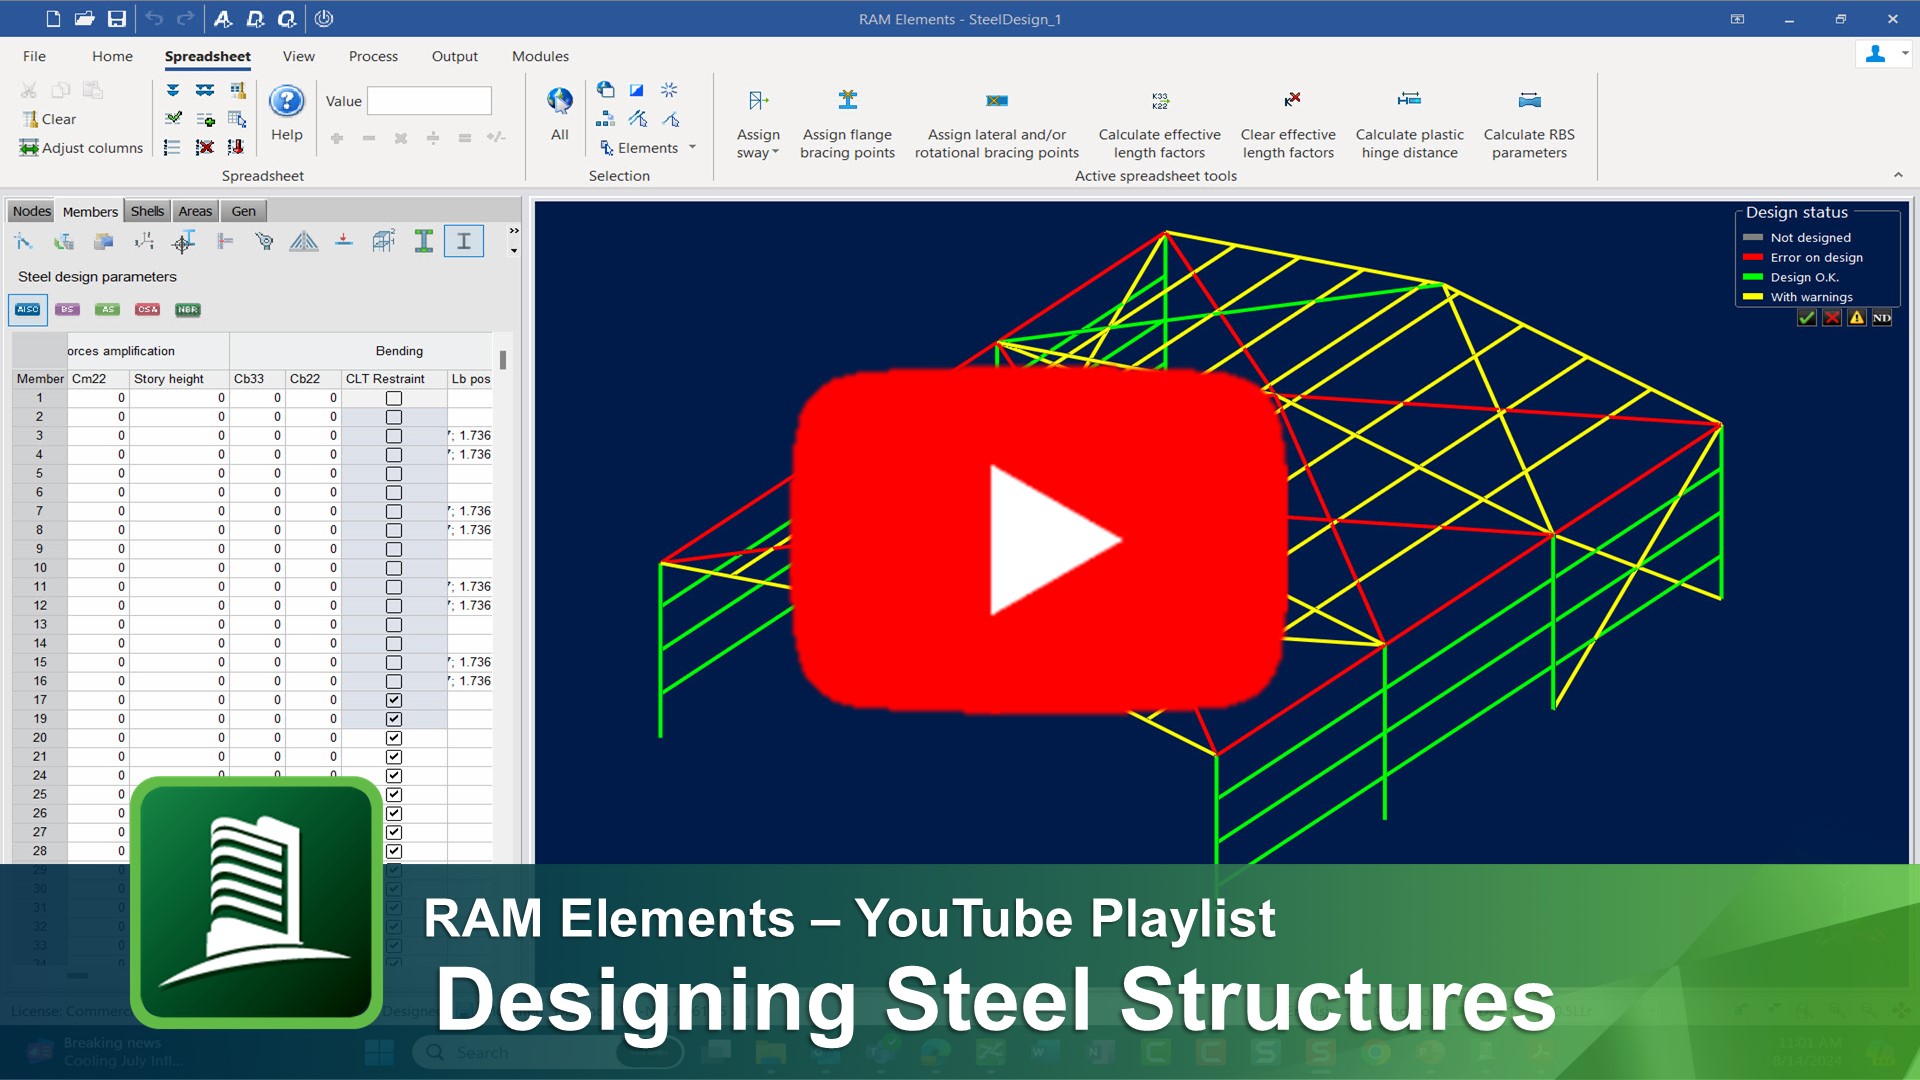The width and height of the screenshot is (1920, 1080).
Task: Click the yellow With warnings swatch
Action: tap(1752, 297)
